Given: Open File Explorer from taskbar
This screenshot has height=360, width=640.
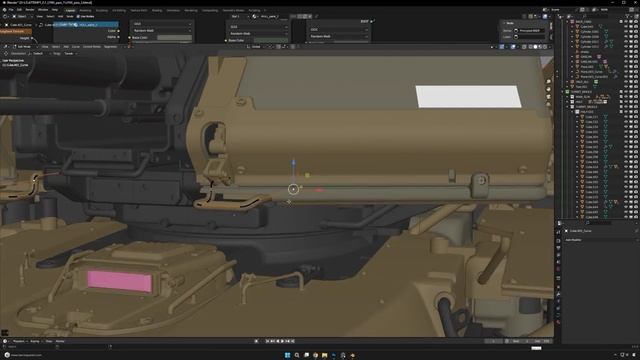Looking at the screenshot, I should (324, 355).
